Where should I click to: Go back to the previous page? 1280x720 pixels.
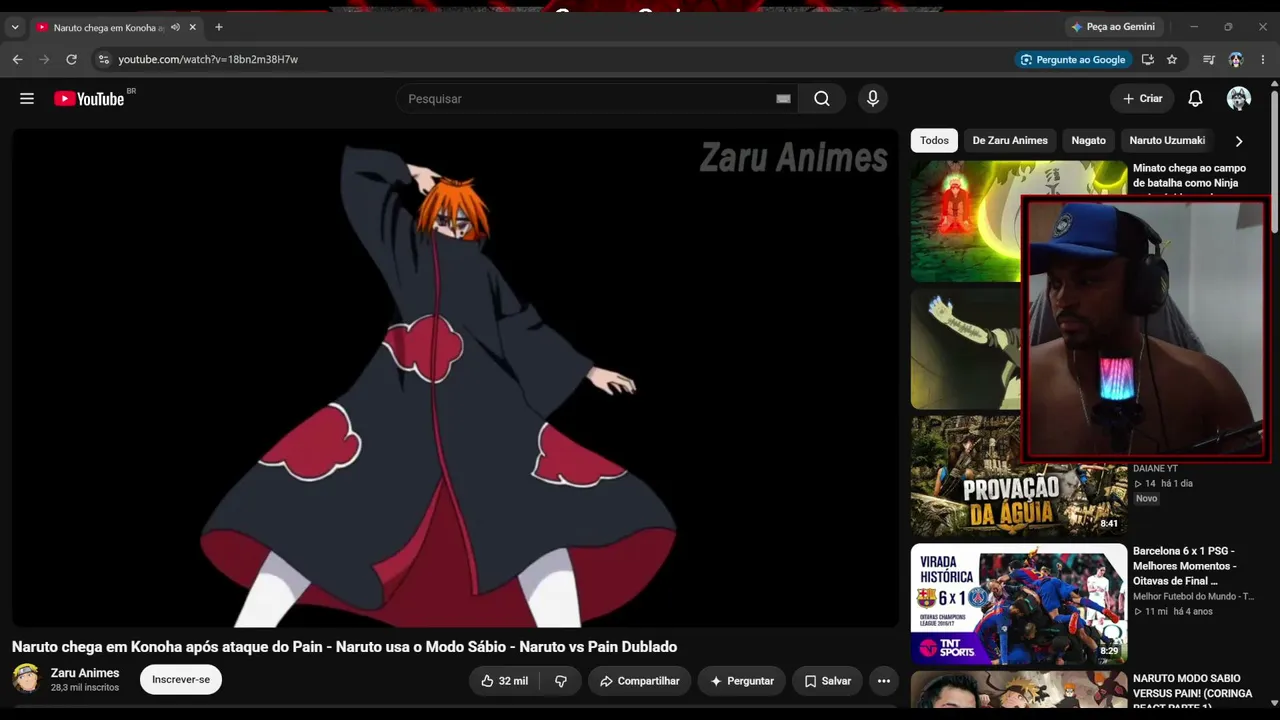(17, 60)
